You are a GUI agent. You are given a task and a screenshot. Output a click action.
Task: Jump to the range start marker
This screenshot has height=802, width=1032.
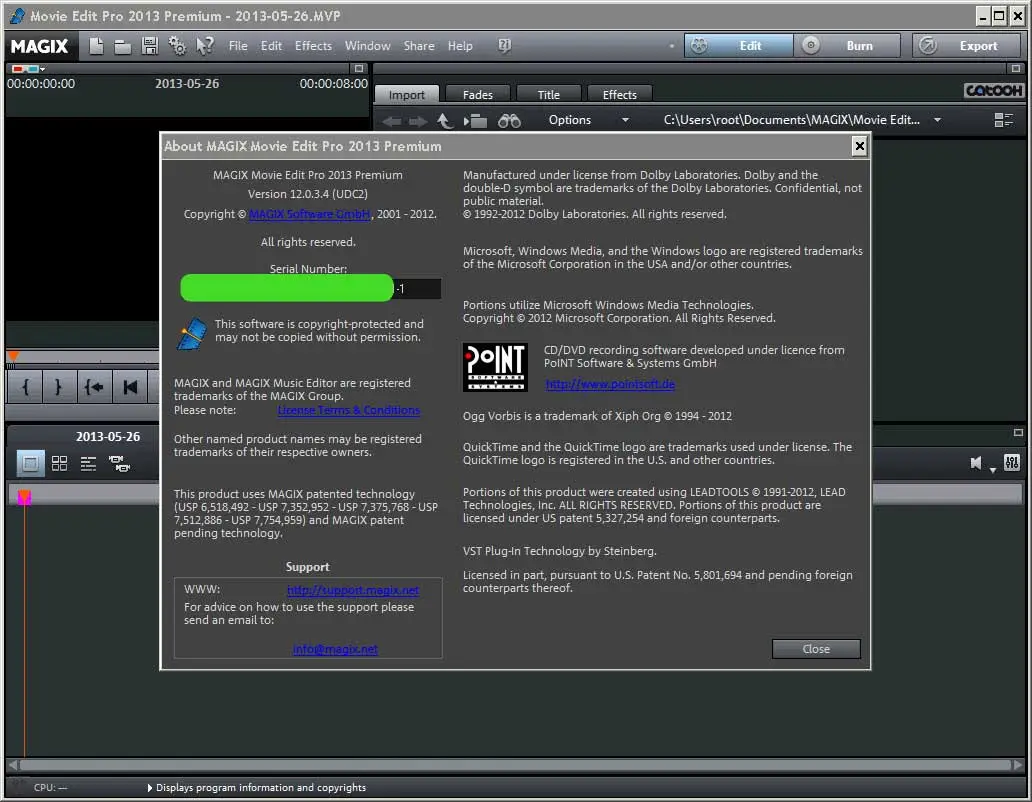(x=94, y=387)
